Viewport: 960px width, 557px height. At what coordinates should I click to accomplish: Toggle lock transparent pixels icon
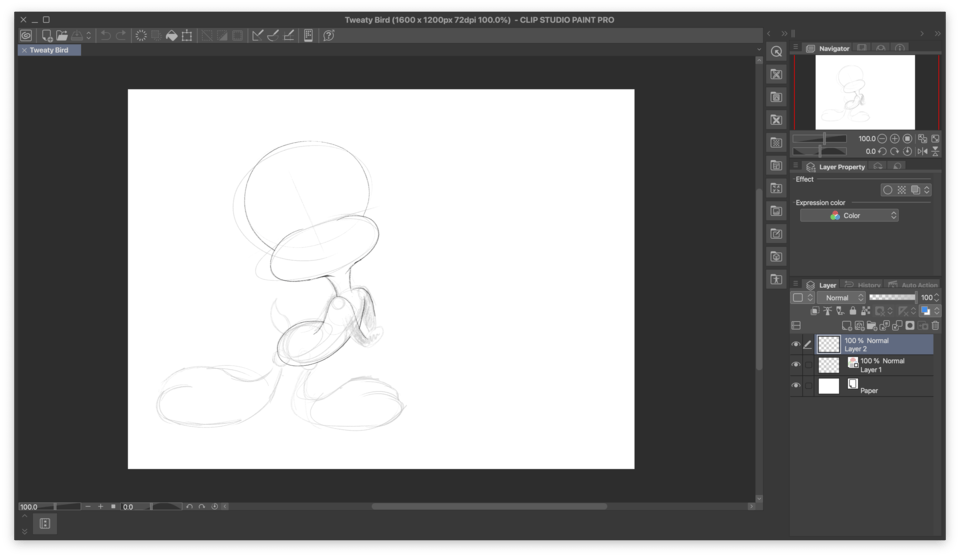point(865,311)
